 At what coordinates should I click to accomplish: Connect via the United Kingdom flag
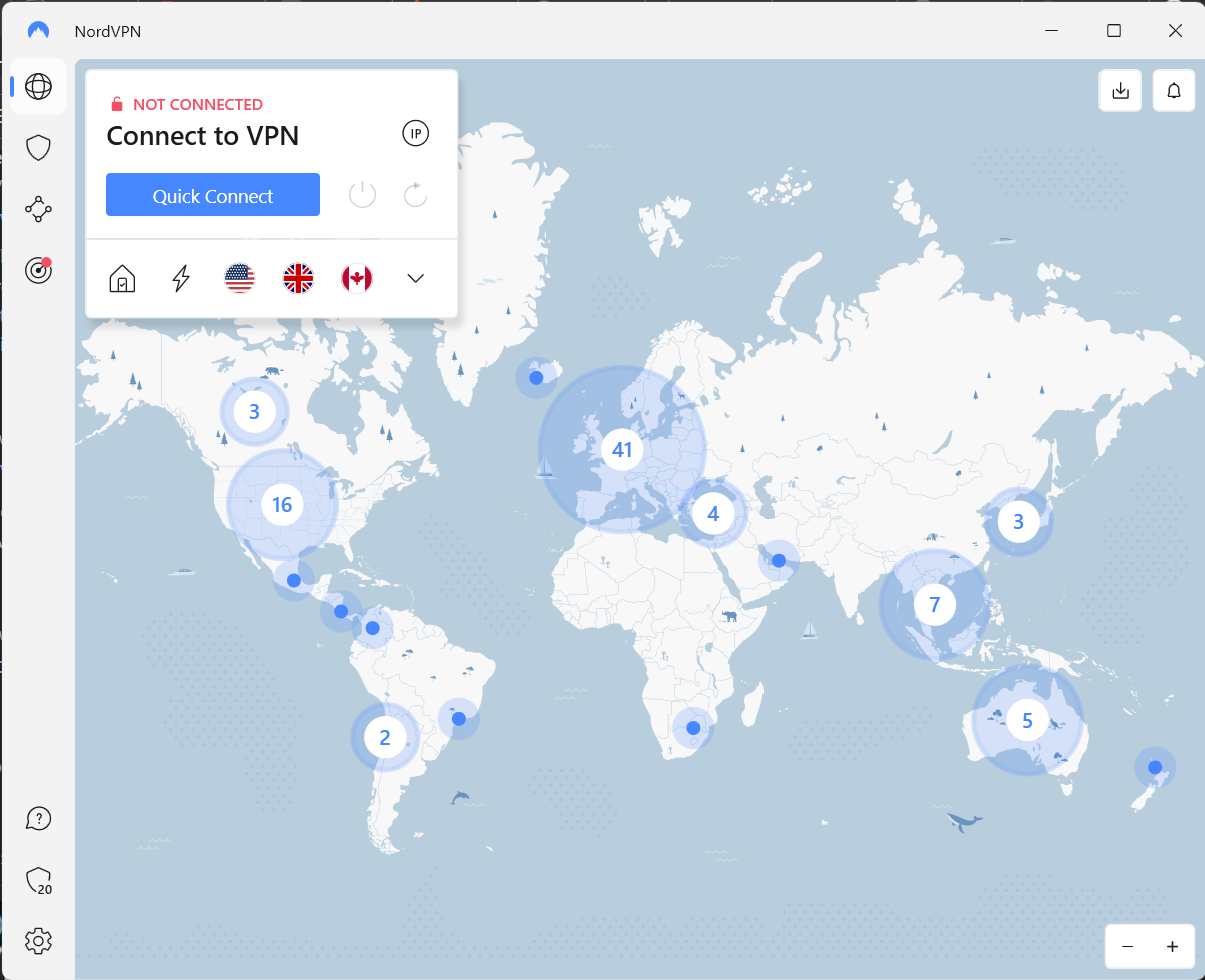298,278
